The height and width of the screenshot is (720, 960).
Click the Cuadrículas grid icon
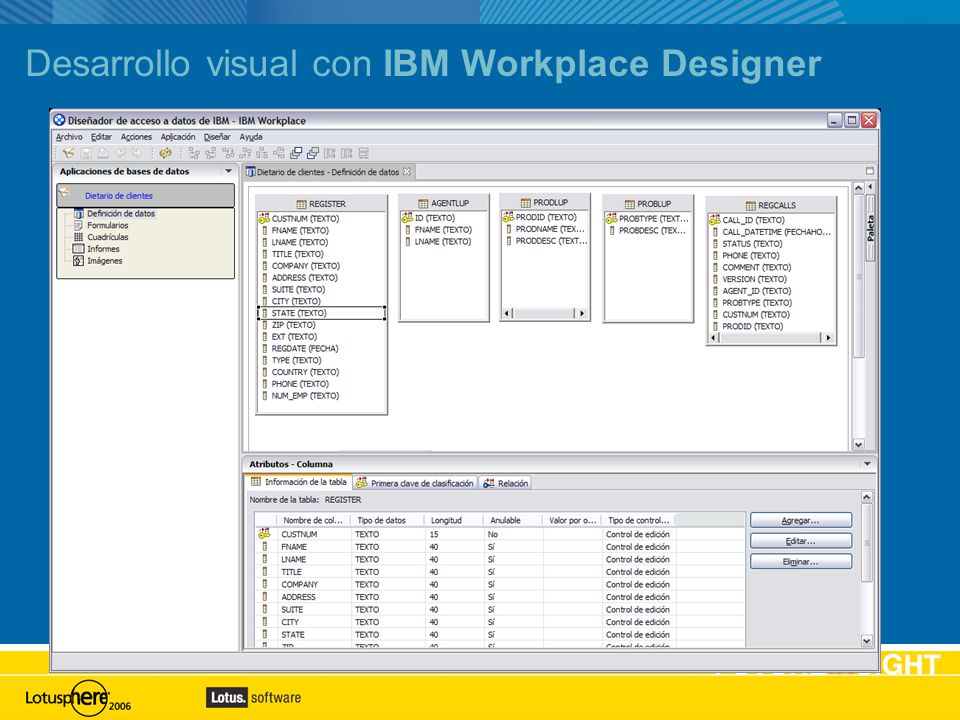pos(78,237)
